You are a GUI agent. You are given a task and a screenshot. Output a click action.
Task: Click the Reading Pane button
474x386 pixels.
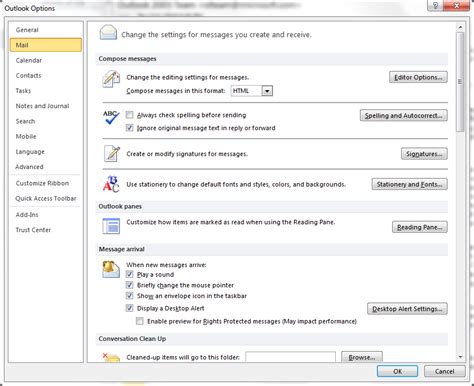coord(420,227)
